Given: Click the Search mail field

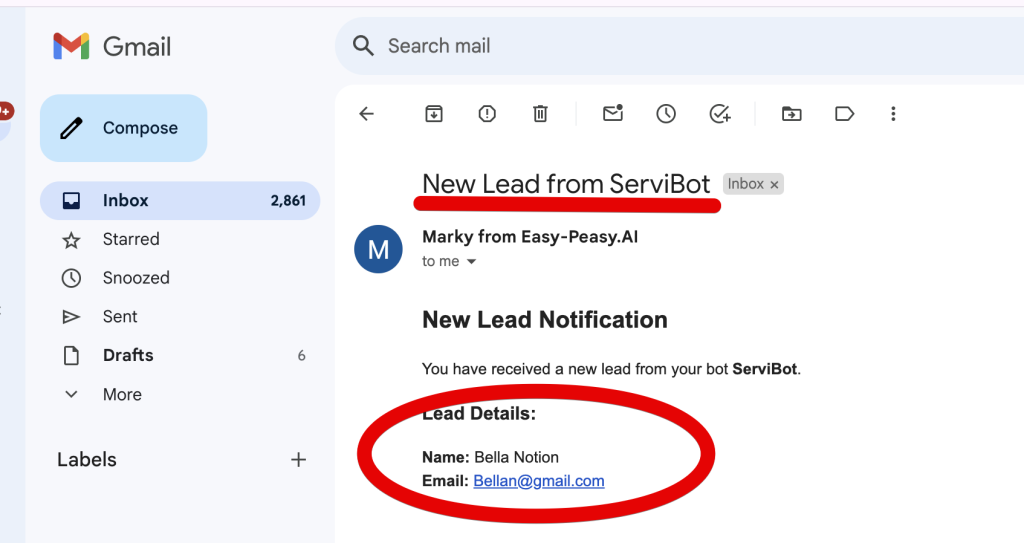Looking at the screenshot, I should 600,46.
